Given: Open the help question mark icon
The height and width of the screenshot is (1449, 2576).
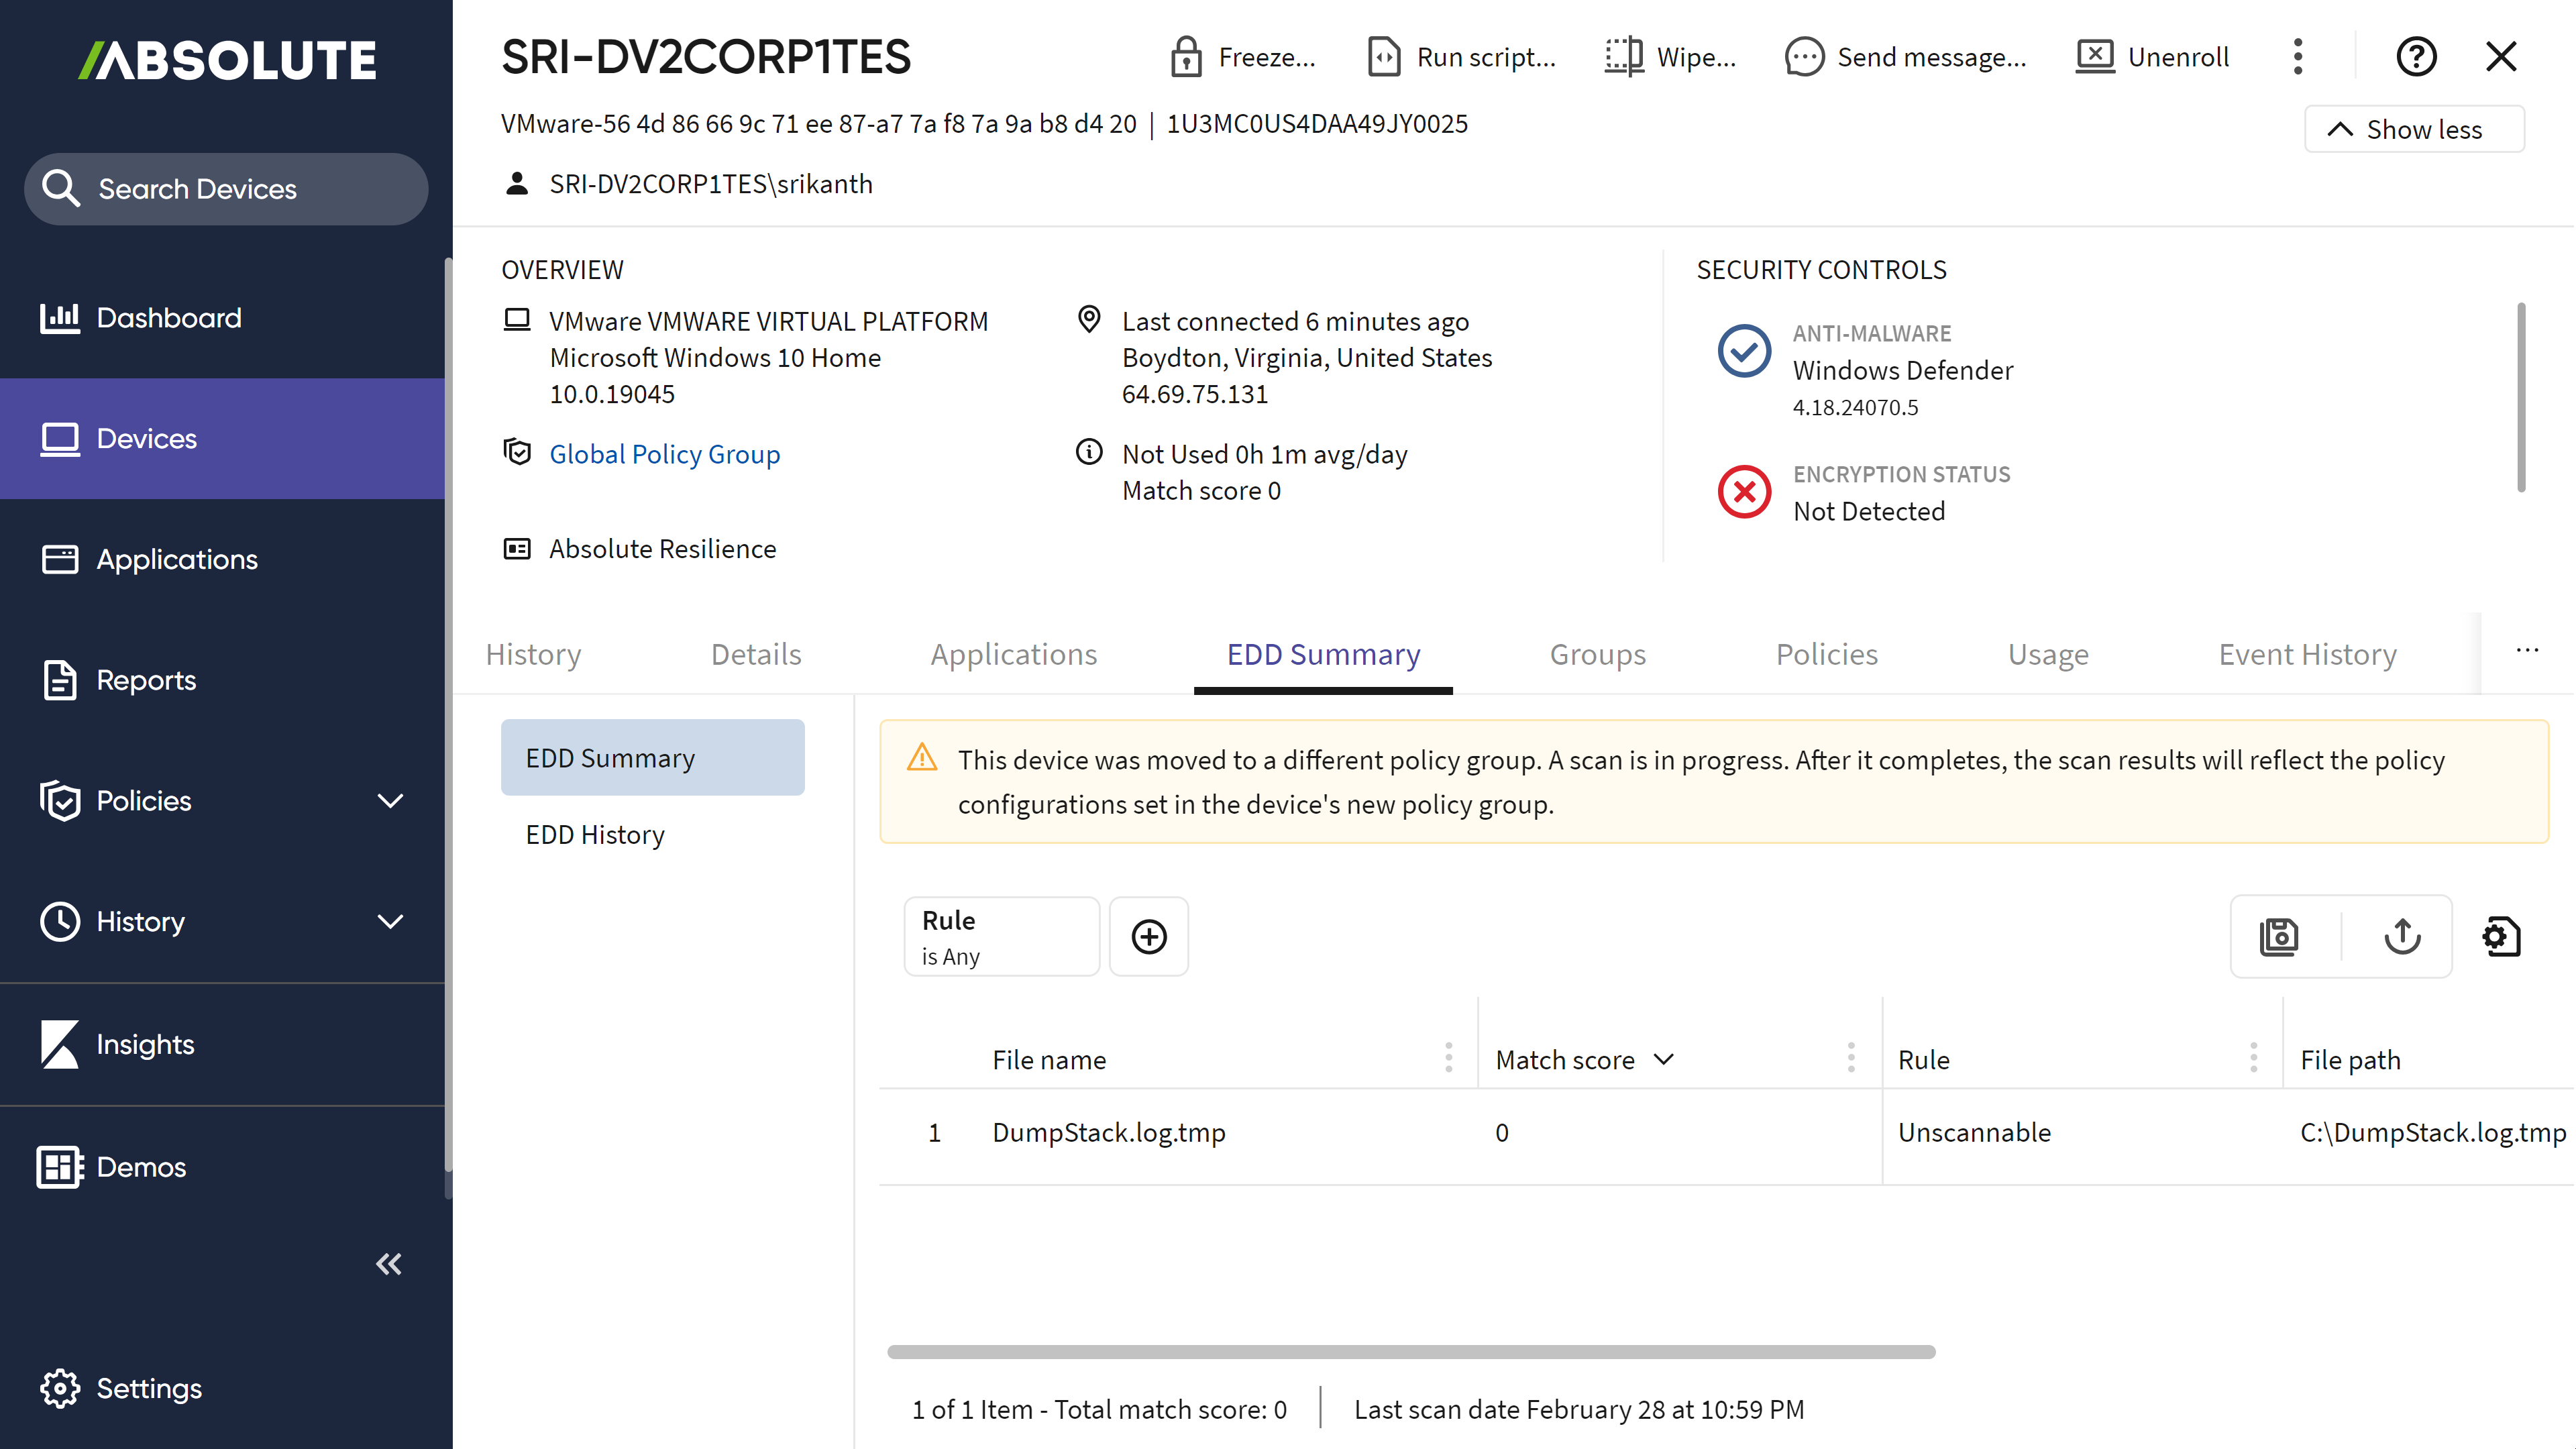Looking at the screenshot, I should point(2416,57).
